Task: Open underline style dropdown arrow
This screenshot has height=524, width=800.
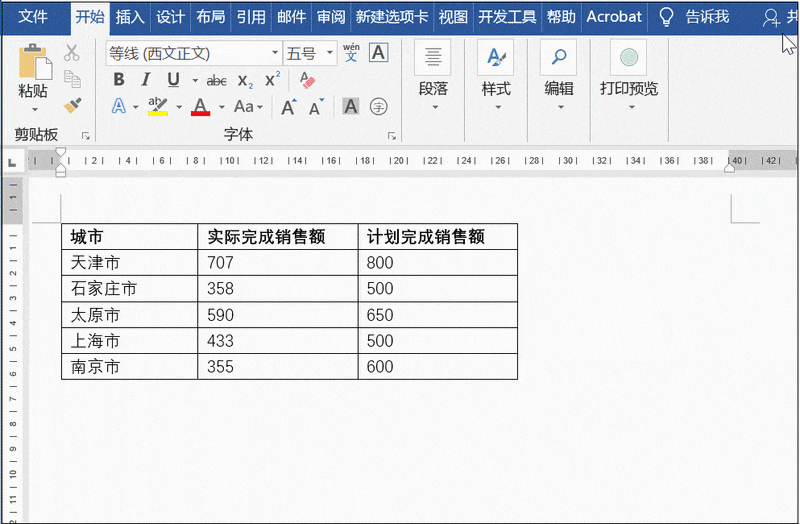Action: [195, 81]
